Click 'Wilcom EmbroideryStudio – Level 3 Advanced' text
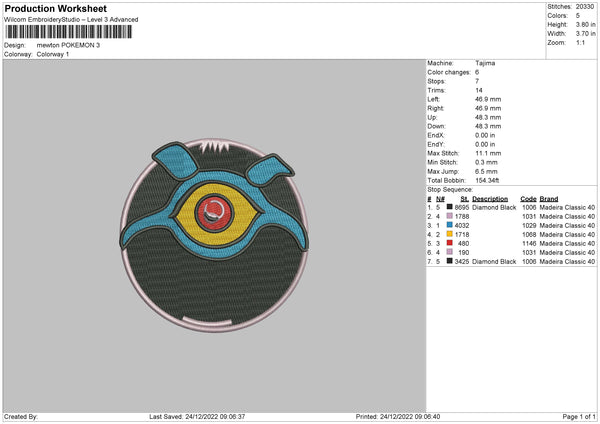The width and height of the screenshot is (600, 424). point(71,20)
